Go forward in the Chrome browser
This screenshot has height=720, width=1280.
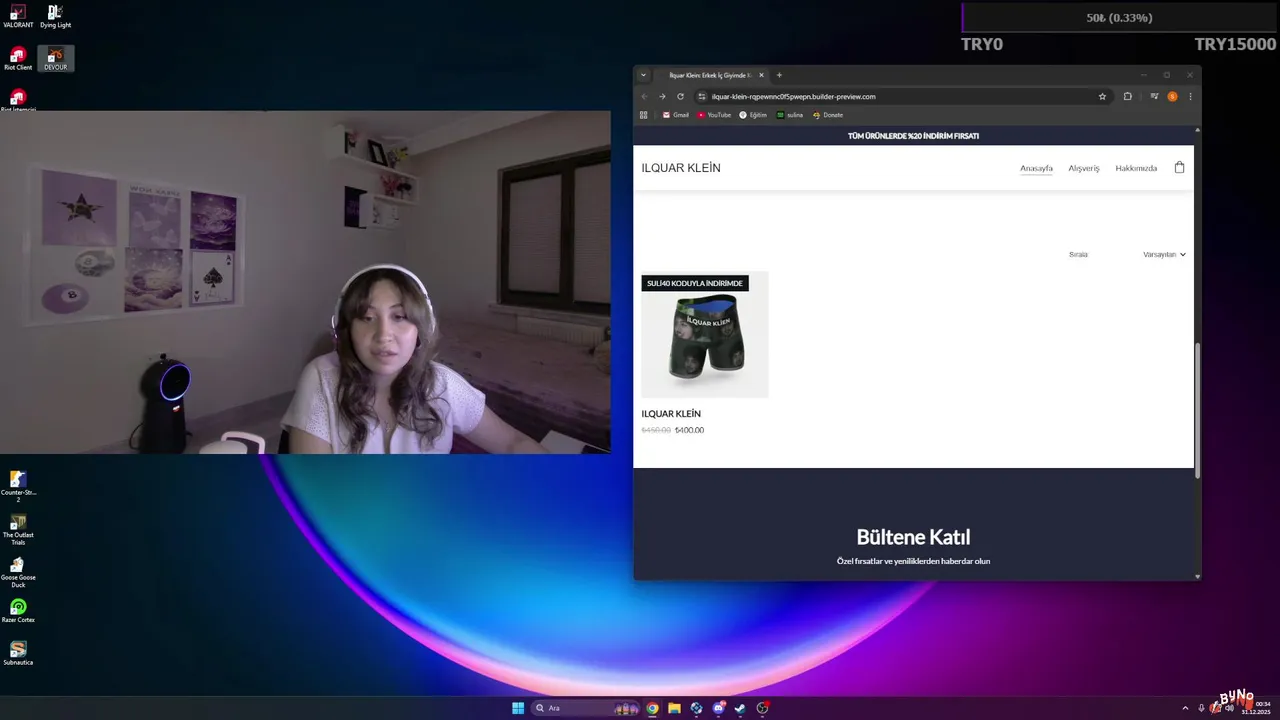[662, 97]
